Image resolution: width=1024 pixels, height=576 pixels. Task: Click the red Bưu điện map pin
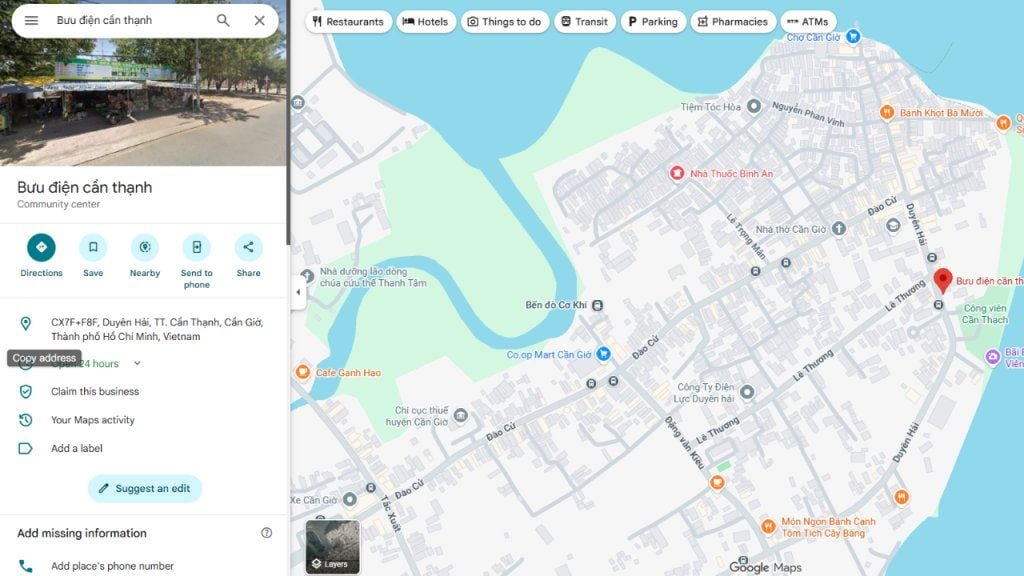coord(942,280)
